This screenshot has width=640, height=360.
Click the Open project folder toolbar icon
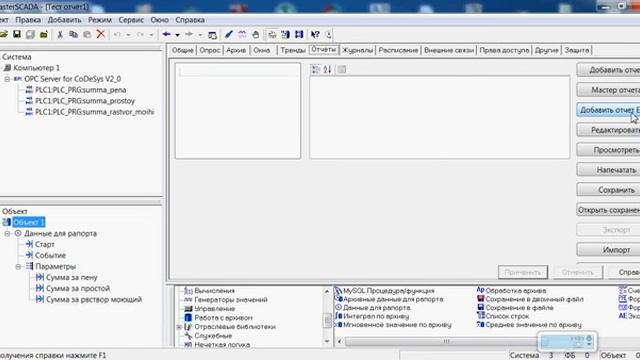pyautogui.click(x=3, y=35)
